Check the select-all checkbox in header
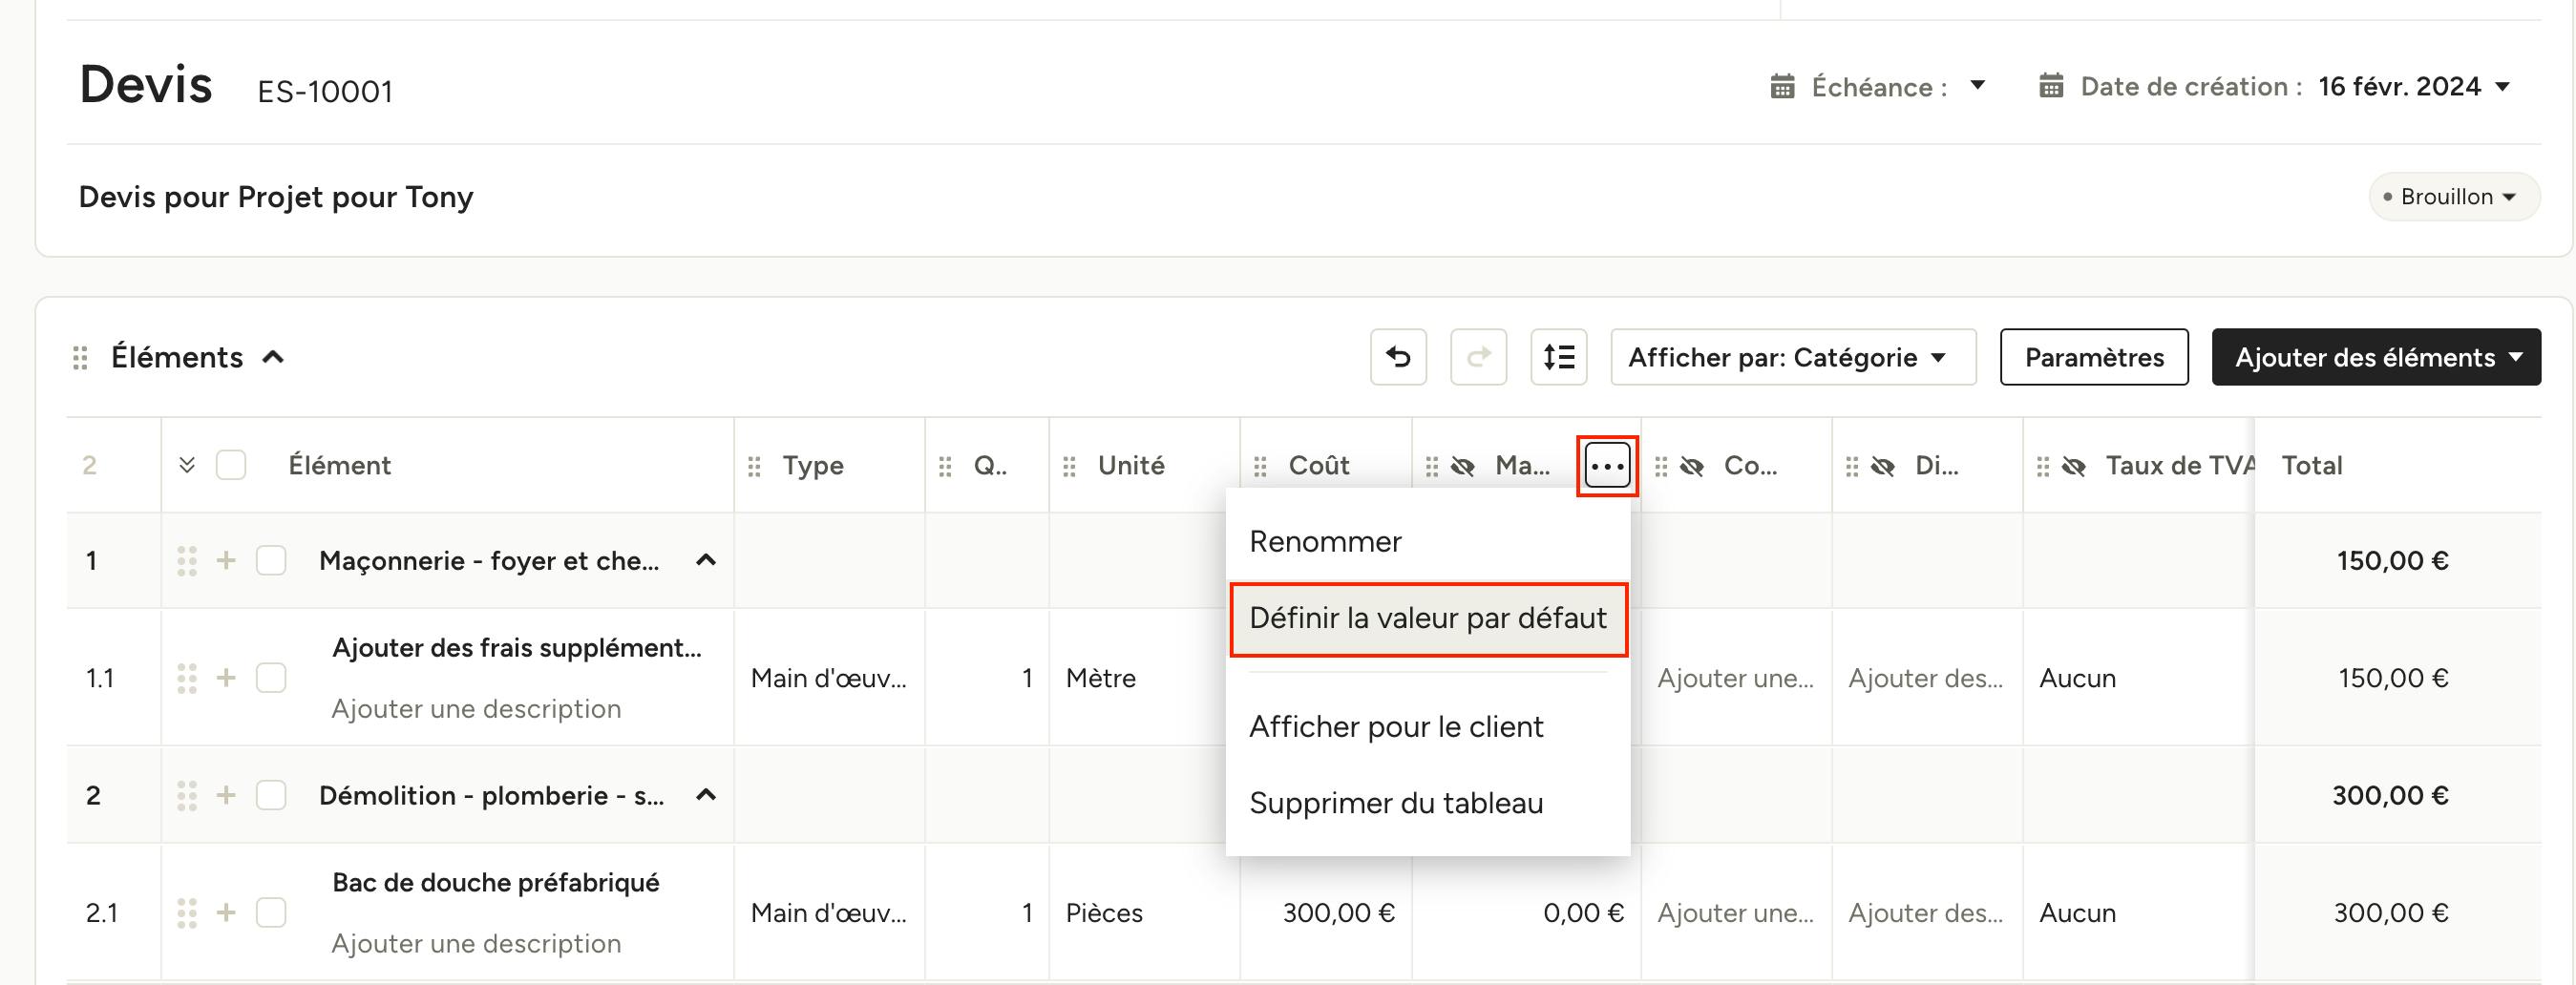2576x985 pixels. [x=231, y=465]
